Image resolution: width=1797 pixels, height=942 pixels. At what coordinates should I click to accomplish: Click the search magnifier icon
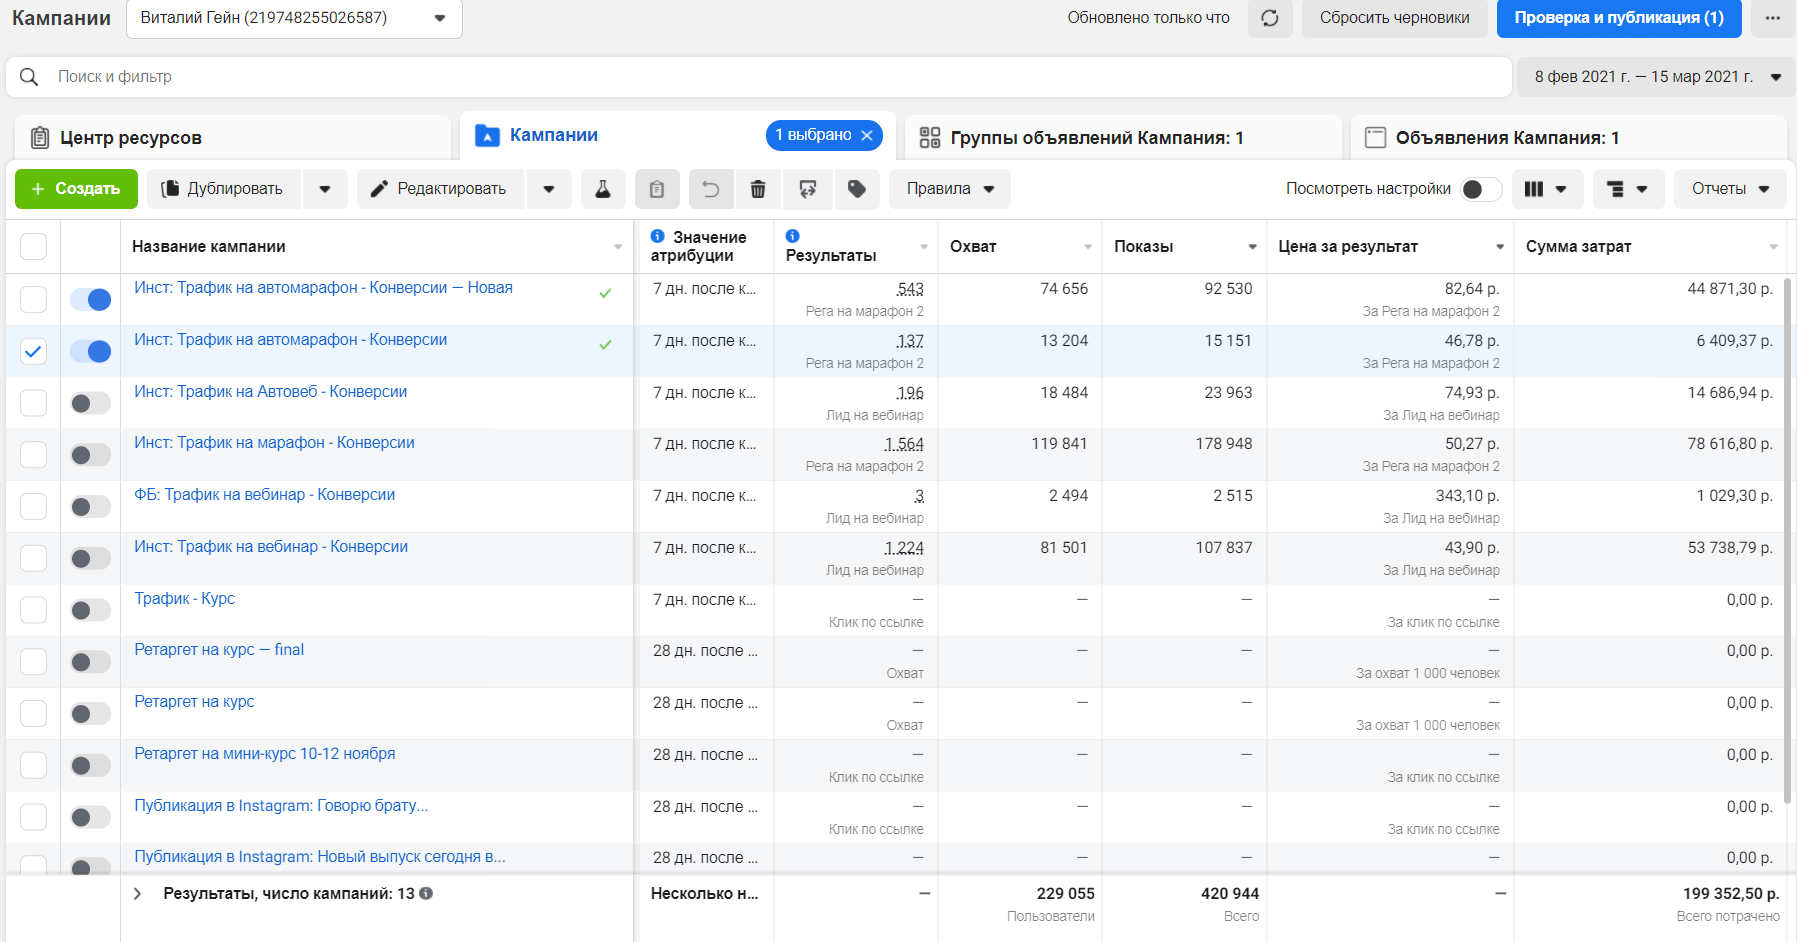[x=29, y=77]
